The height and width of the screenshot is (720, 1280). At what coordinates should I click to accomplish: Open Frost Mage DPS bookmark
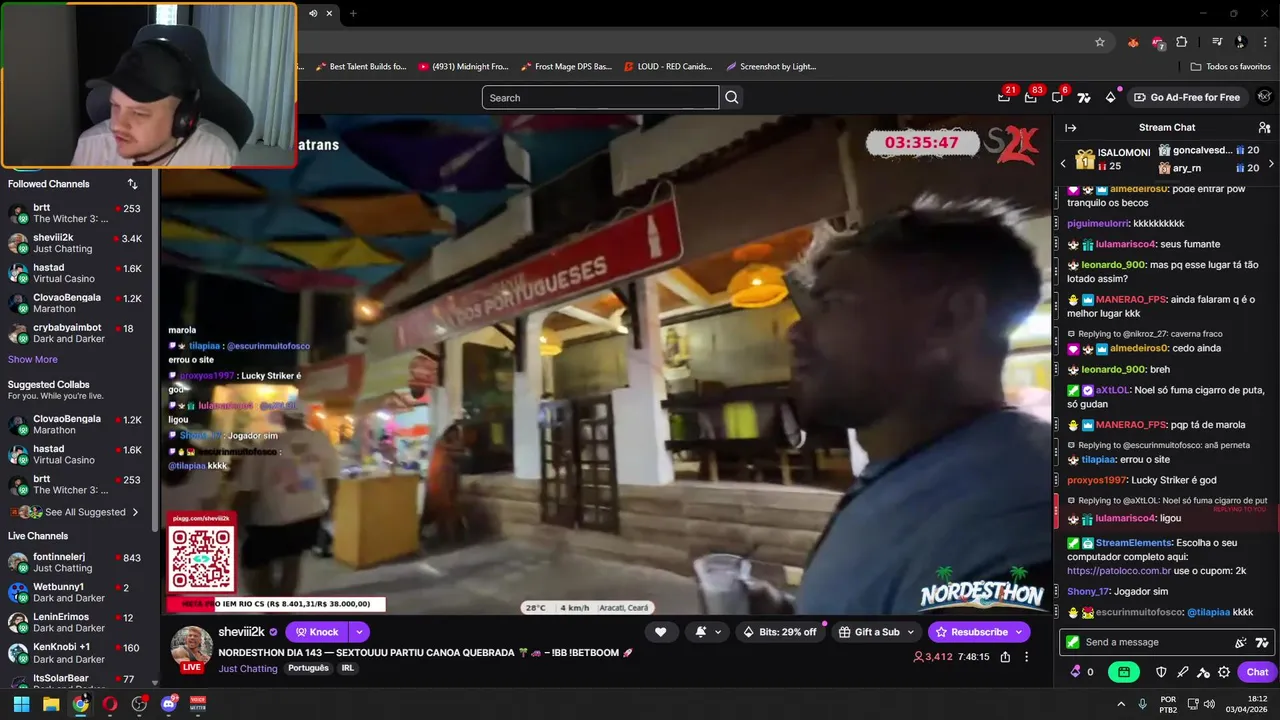[566, 67]
